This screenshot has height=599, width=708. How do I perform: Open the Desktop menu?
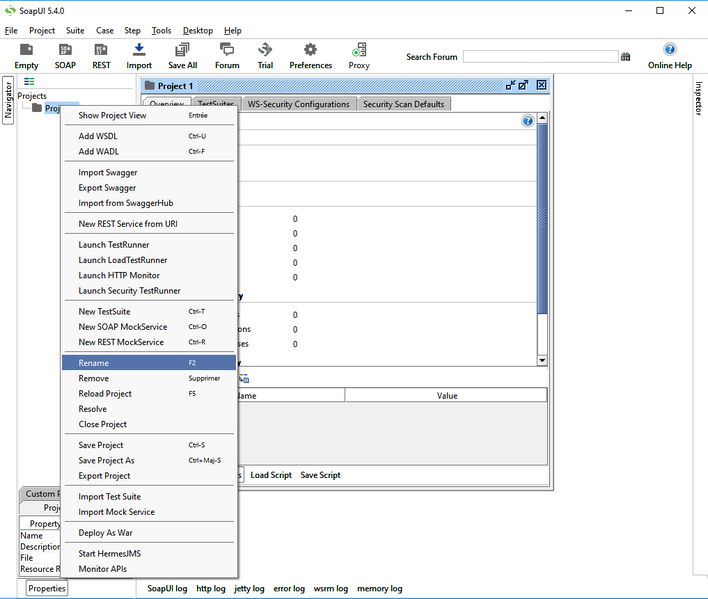[198, 31]
